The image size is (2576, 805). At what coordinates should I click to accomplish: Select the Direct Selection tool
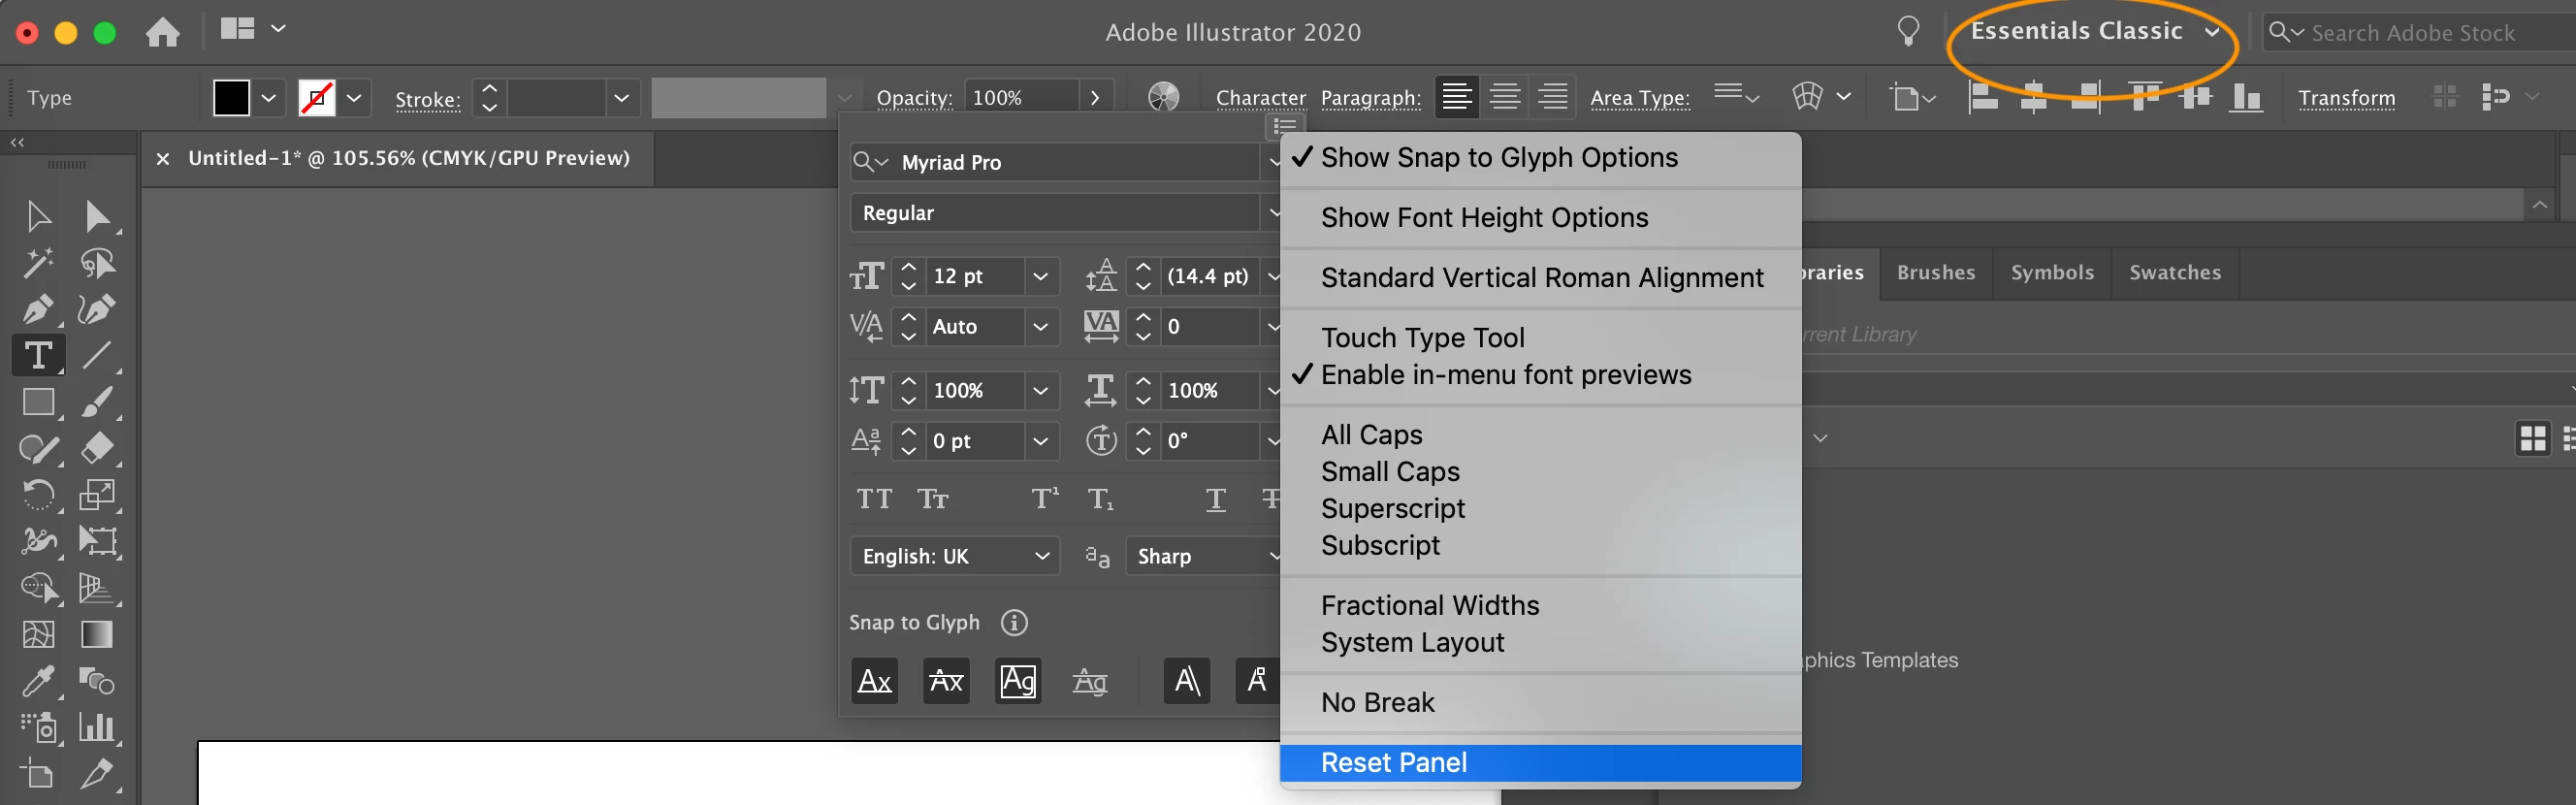(97, 216)
